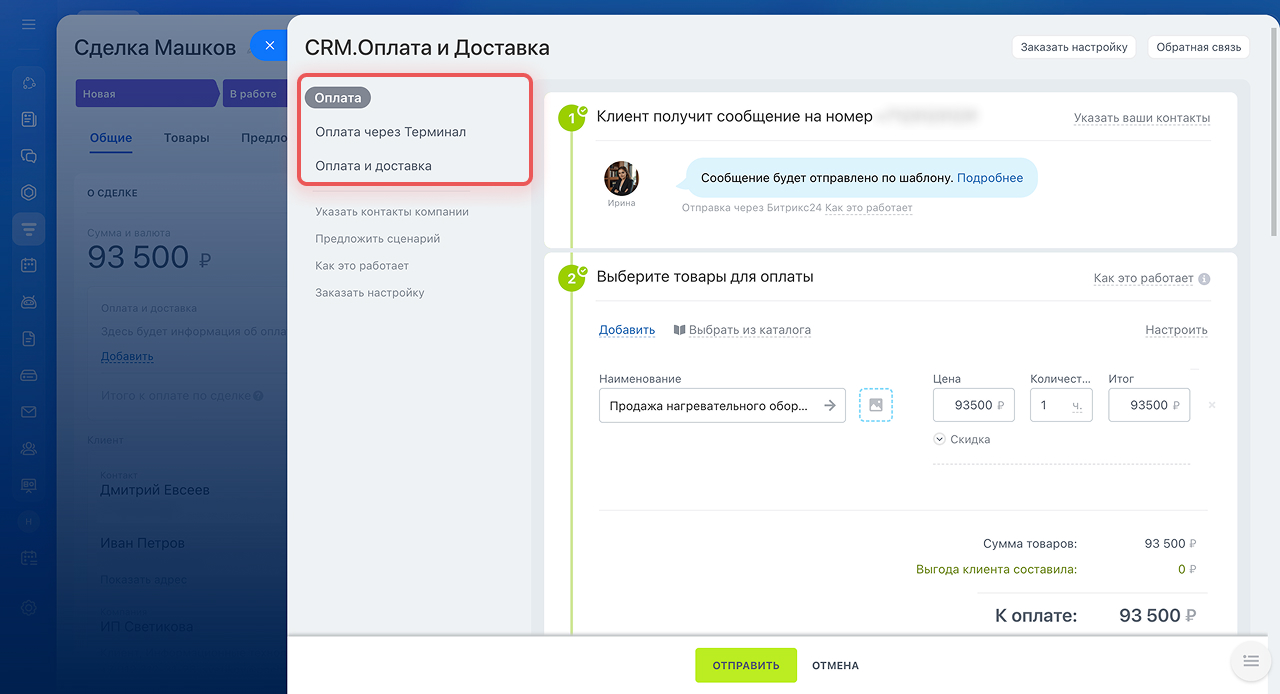Viewport: 1280px width, 694px height.
Task: Click the Обратная связь button
Action: coord(1198,47)
